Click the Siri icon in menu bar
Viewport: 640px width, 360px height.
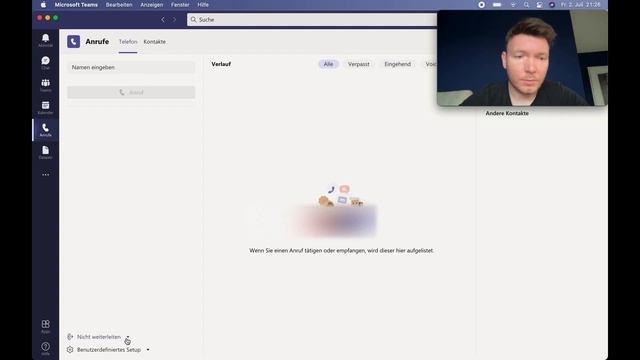552,5
